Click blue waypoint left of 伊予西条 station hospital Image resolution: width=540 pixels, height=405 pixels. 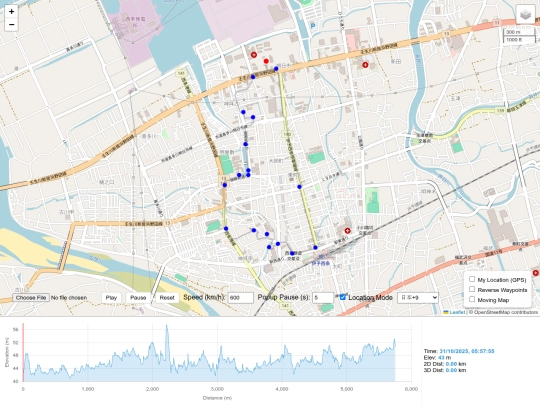[x=315, y=248]
